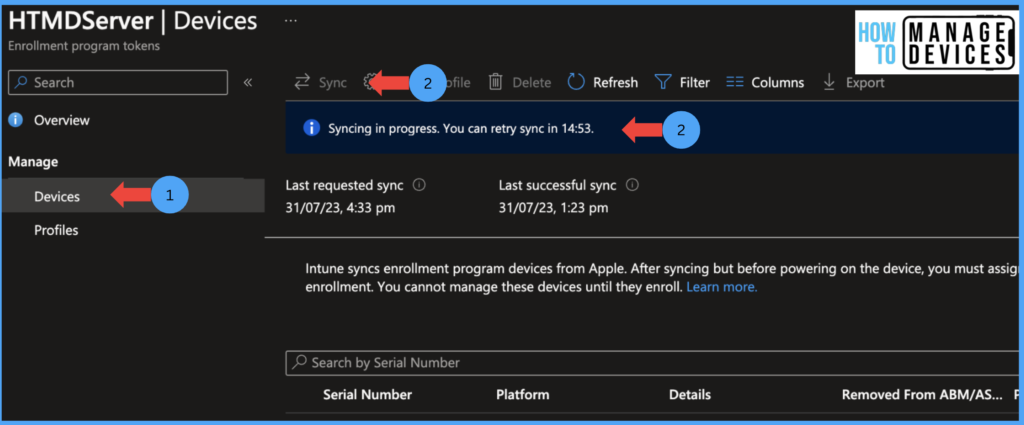Click the Sync arrows icon
Viewport: 1024px width, 425px height.
(x=302, y=83)
